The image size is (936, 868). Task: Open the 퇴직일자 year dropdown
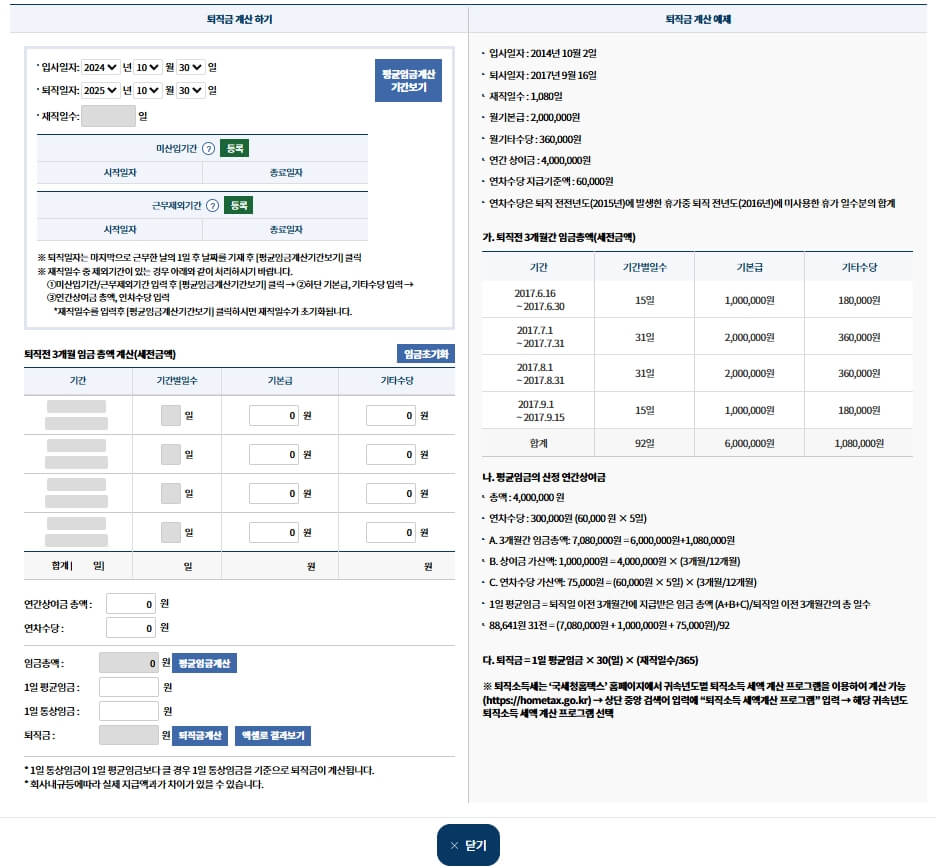(101, 90)
